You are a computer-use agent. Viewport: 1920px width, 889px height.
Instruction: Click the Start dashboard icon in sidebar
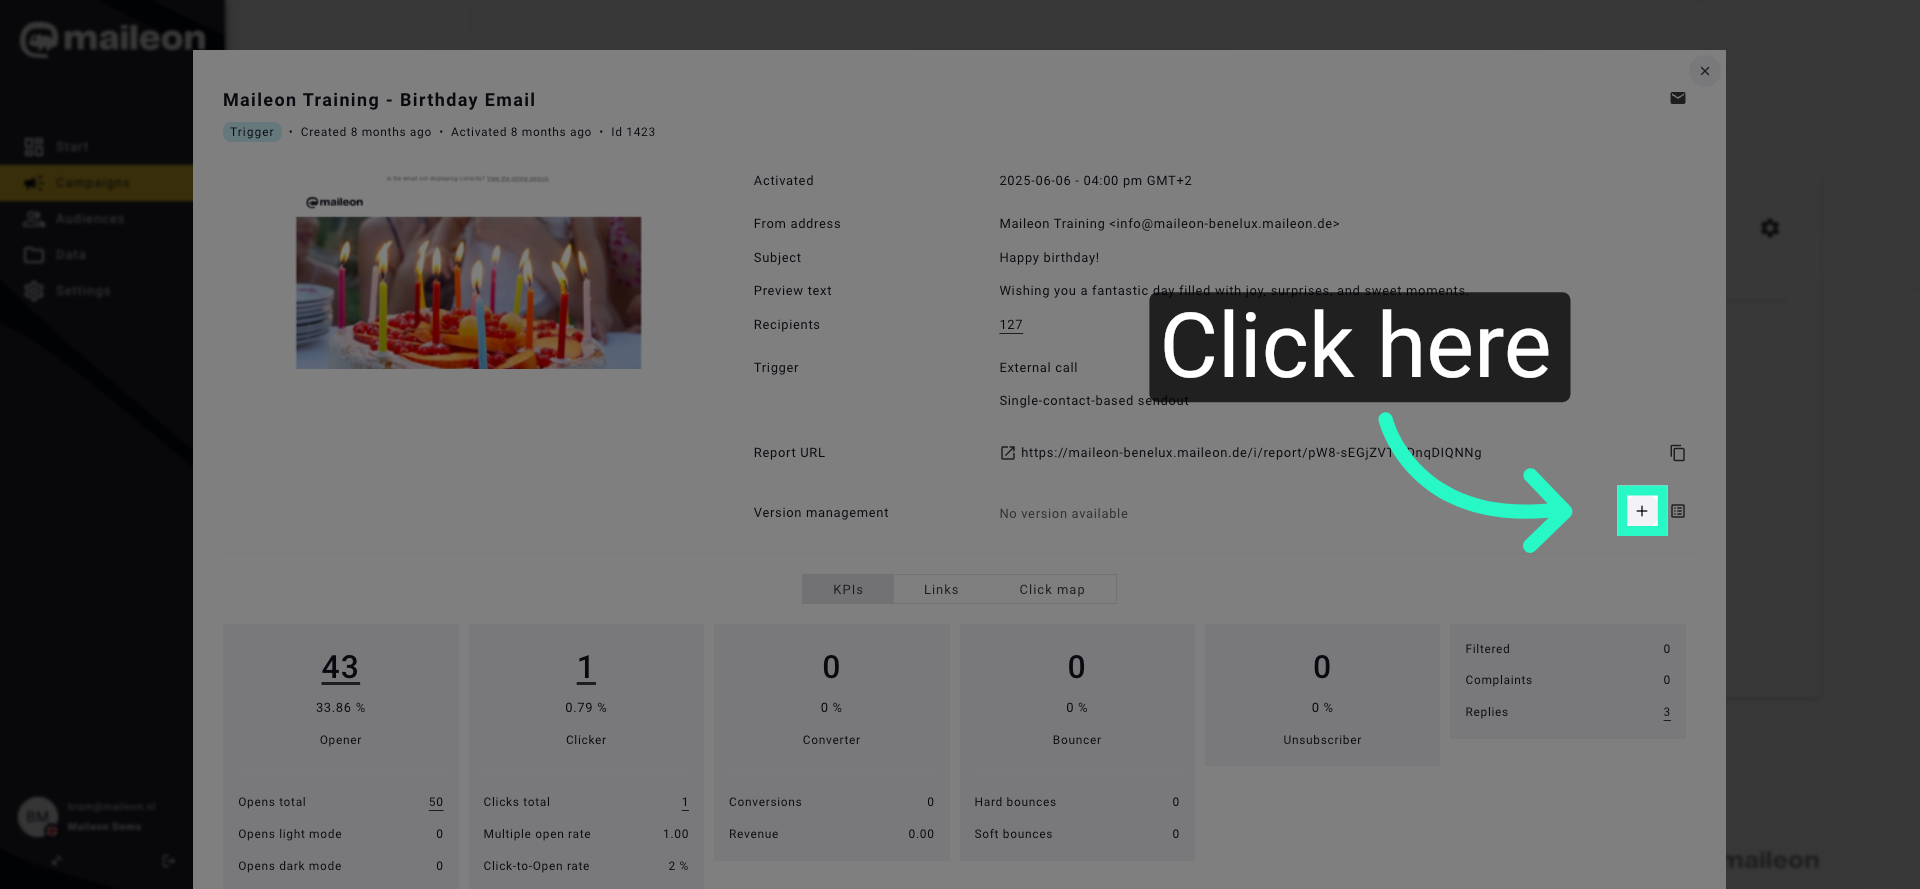(34, 147)
